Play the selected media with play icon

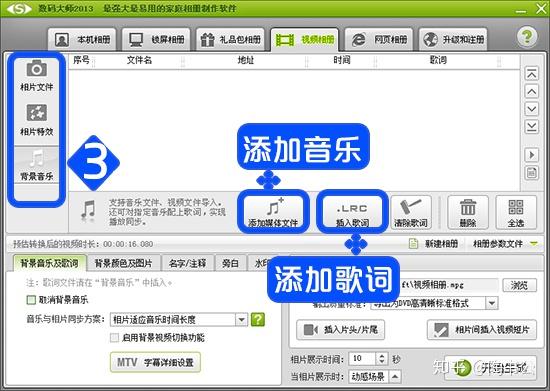pos(532,155)
